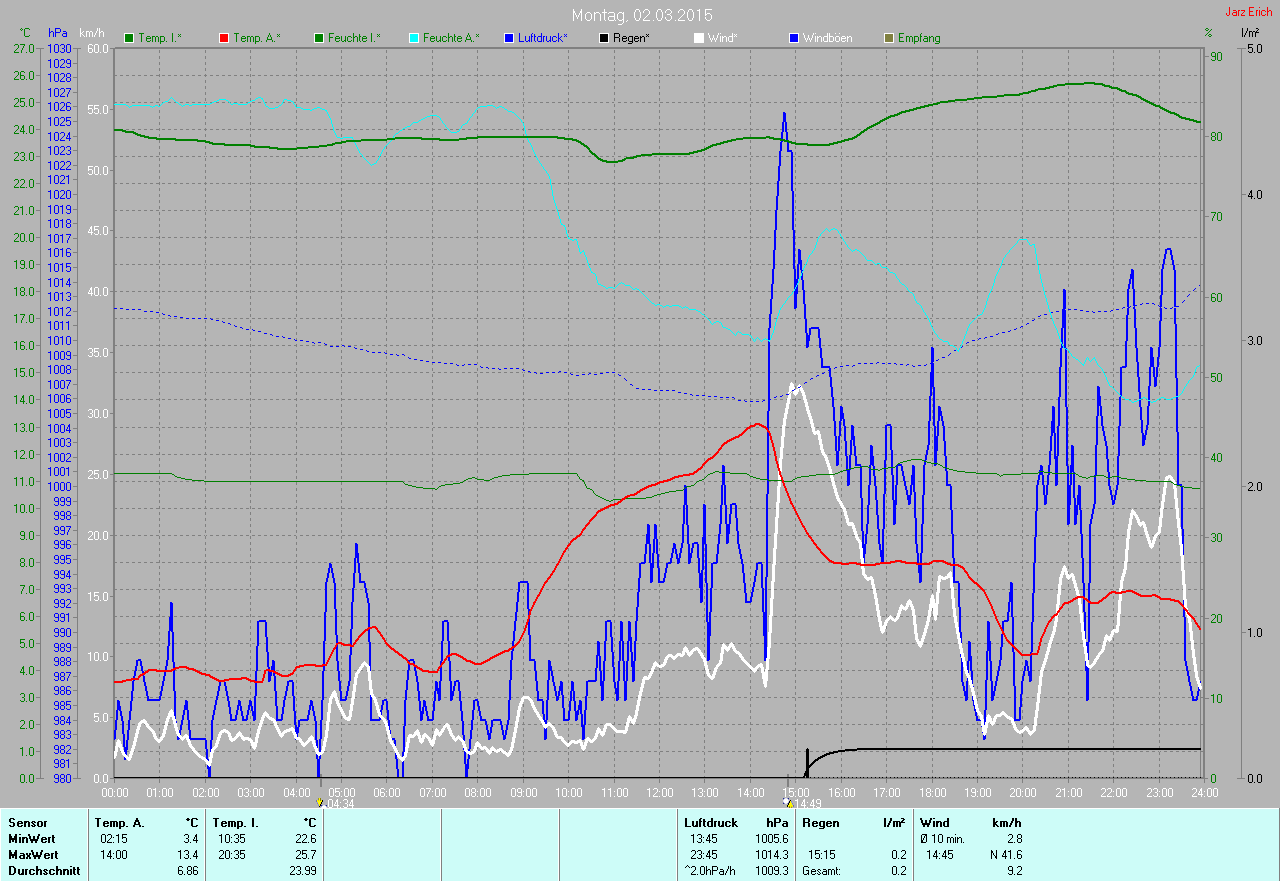The height and width of the screenshot is (881, 1280).
Task: Click the cyan Feuchte A. legend square
Action: pyautogui.click(x=413, y=38)
